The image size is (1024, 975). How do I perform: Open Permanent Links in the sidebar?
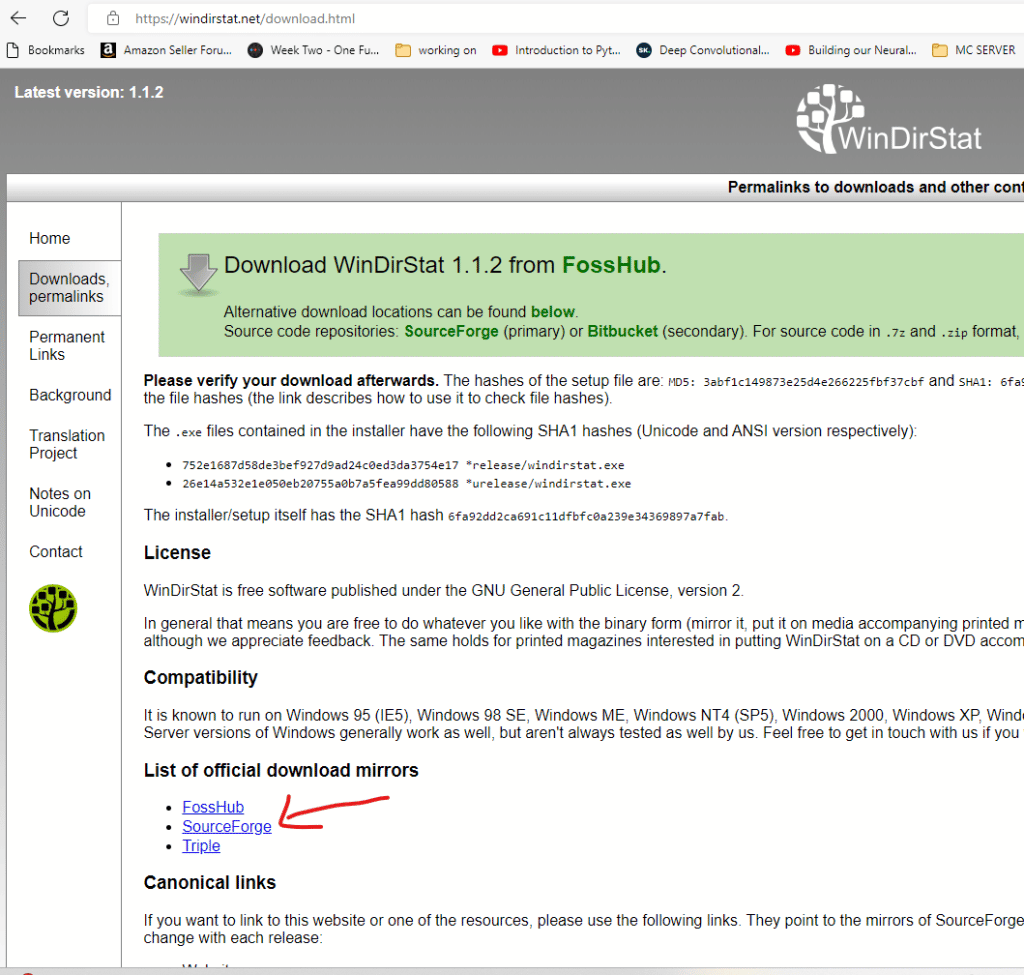(x=67, y=345)
